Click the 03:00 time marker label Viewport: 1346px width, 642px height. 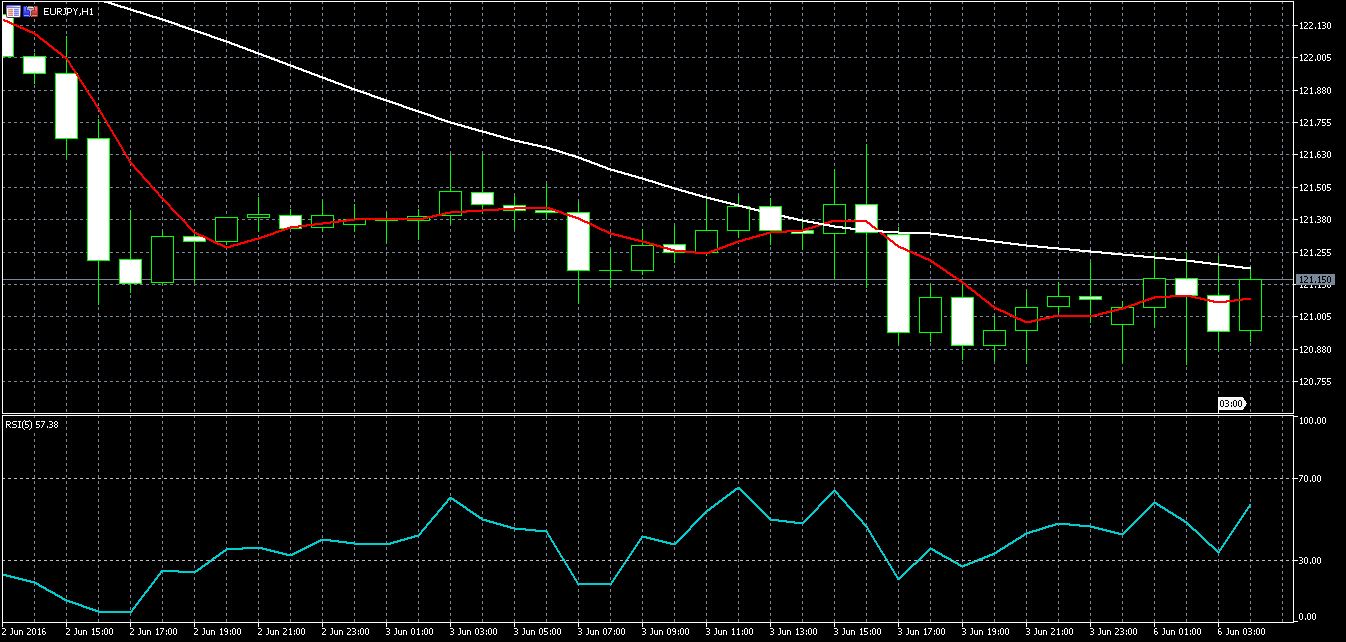(1231, 403)
